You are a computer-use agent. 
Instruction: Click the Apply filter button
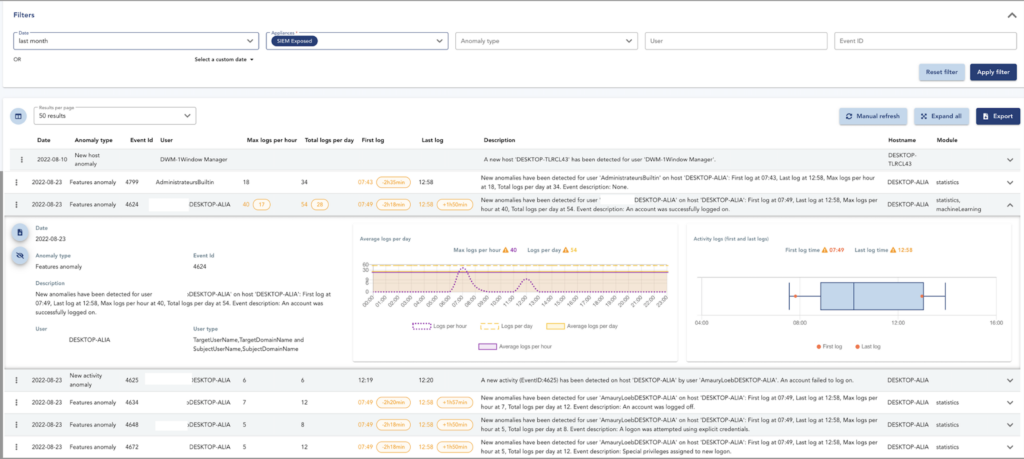(x=993, y=72)
